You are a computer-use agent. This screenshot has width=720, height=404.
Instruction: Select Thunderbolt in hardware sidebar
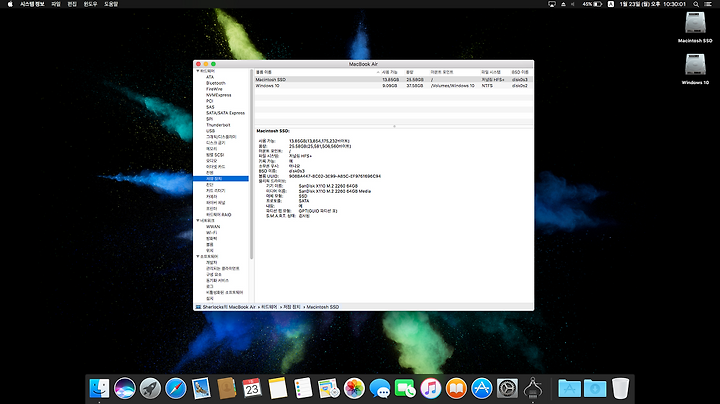click(x=218, y=125)
